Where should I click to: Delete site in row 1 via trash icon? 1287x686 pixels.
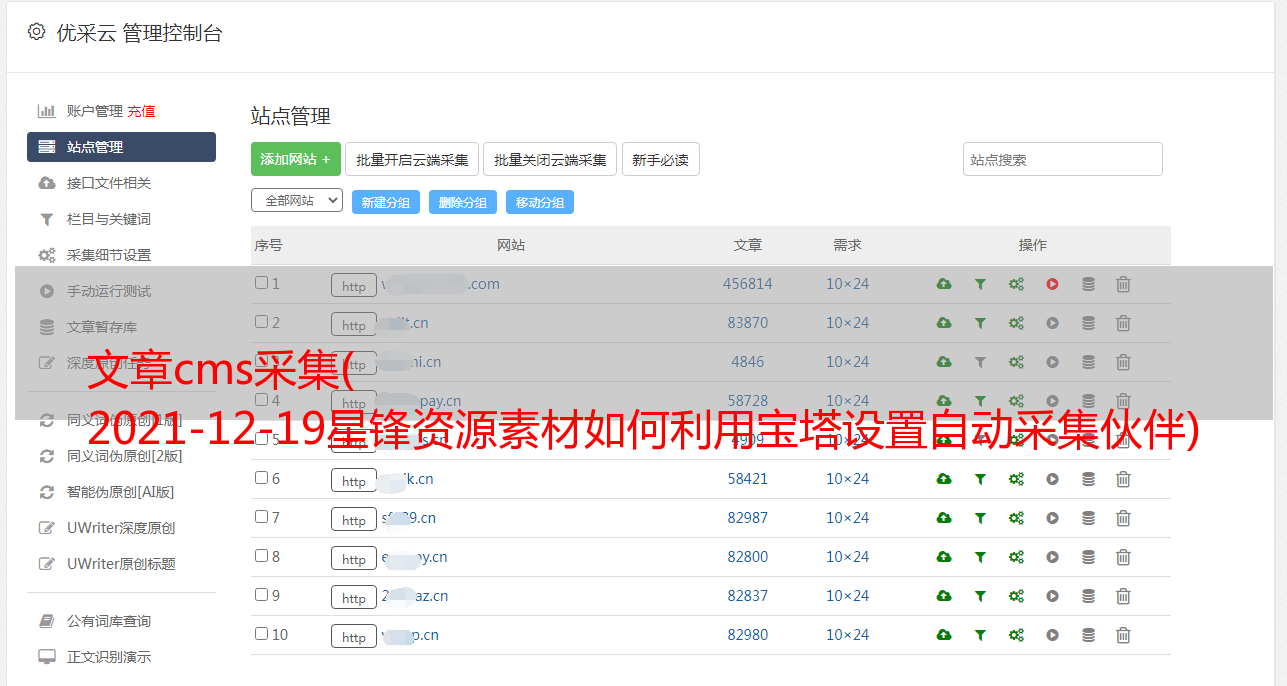pyautogui.click(x=1123, y=284)
